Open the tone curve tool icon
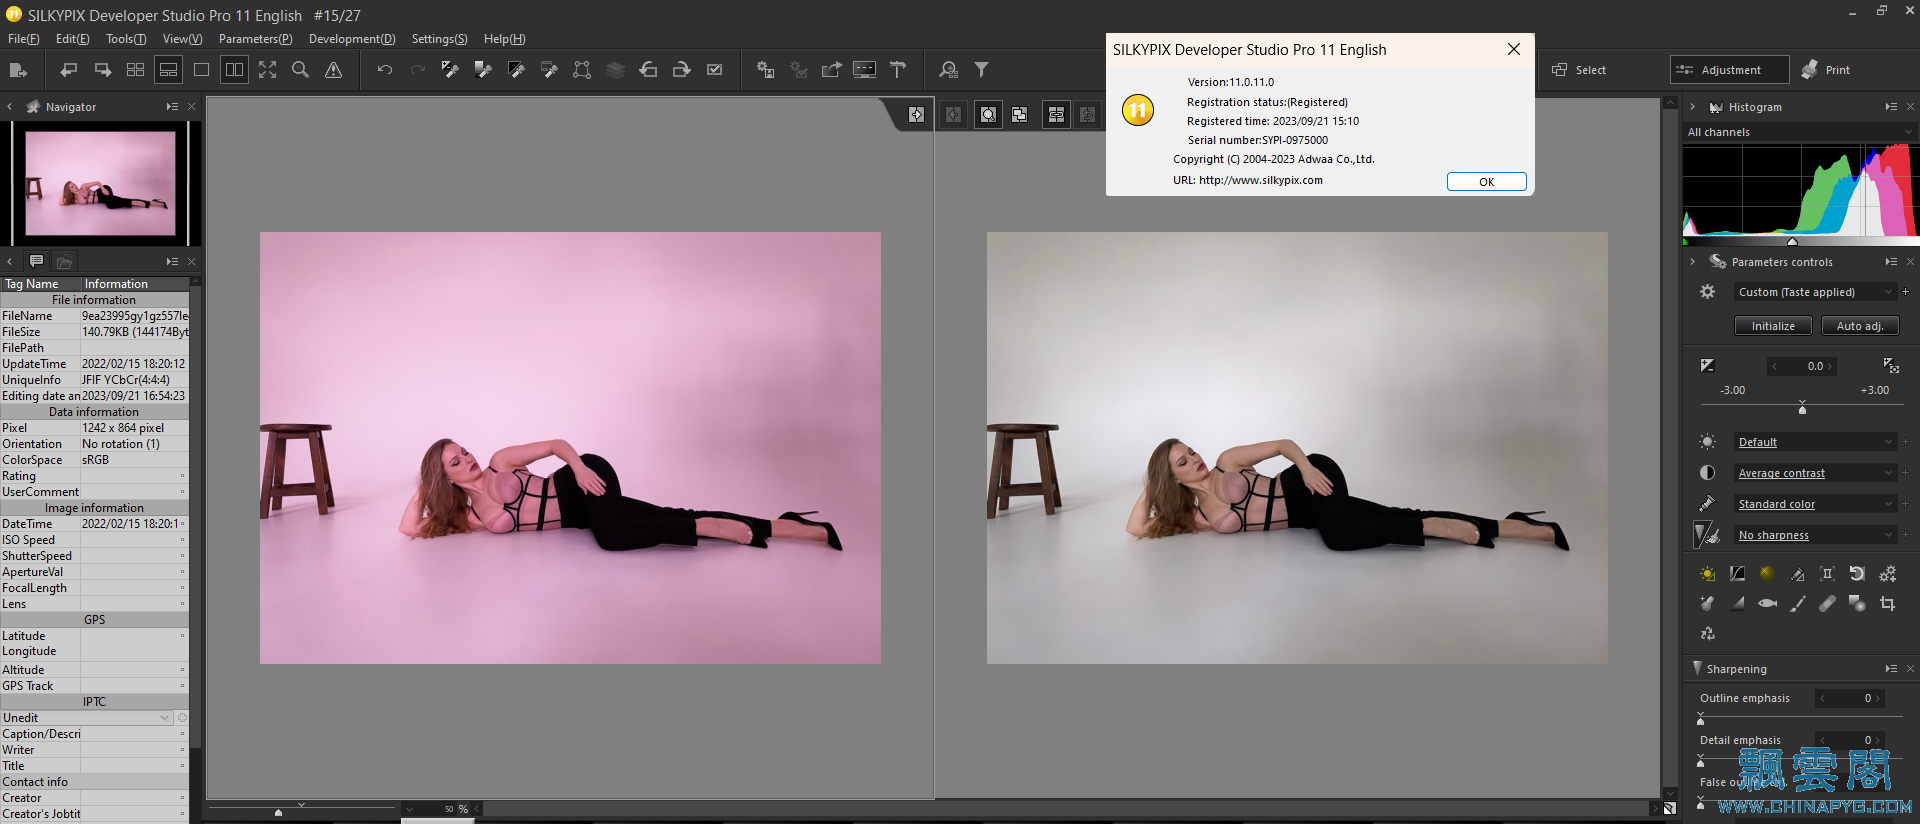The height and width of the screenshot is (824, 1920). [x=1737, y=574]
